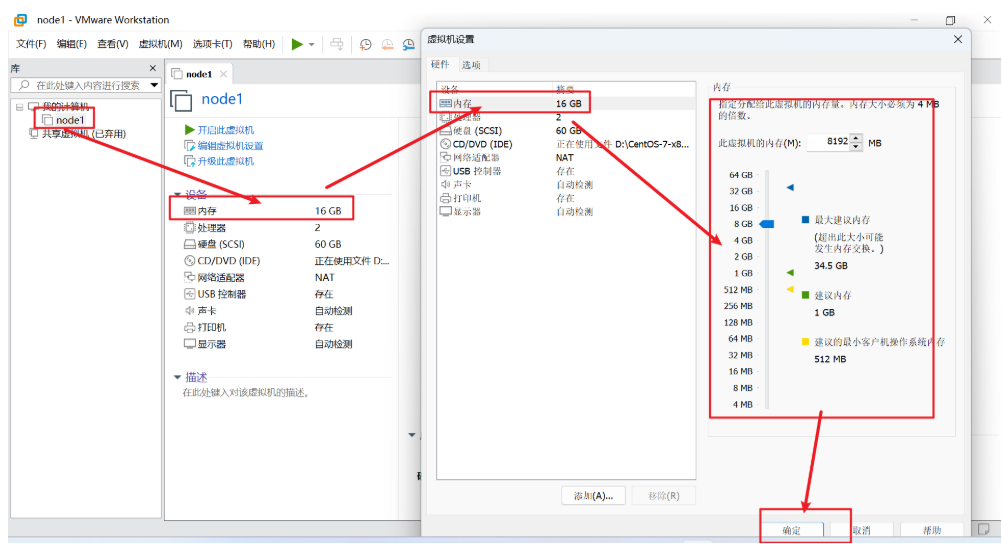The width and height of the screenshot is (1002, 544).
Task: Open the library search dropdown arrow
Action: [x=154, y=85]
